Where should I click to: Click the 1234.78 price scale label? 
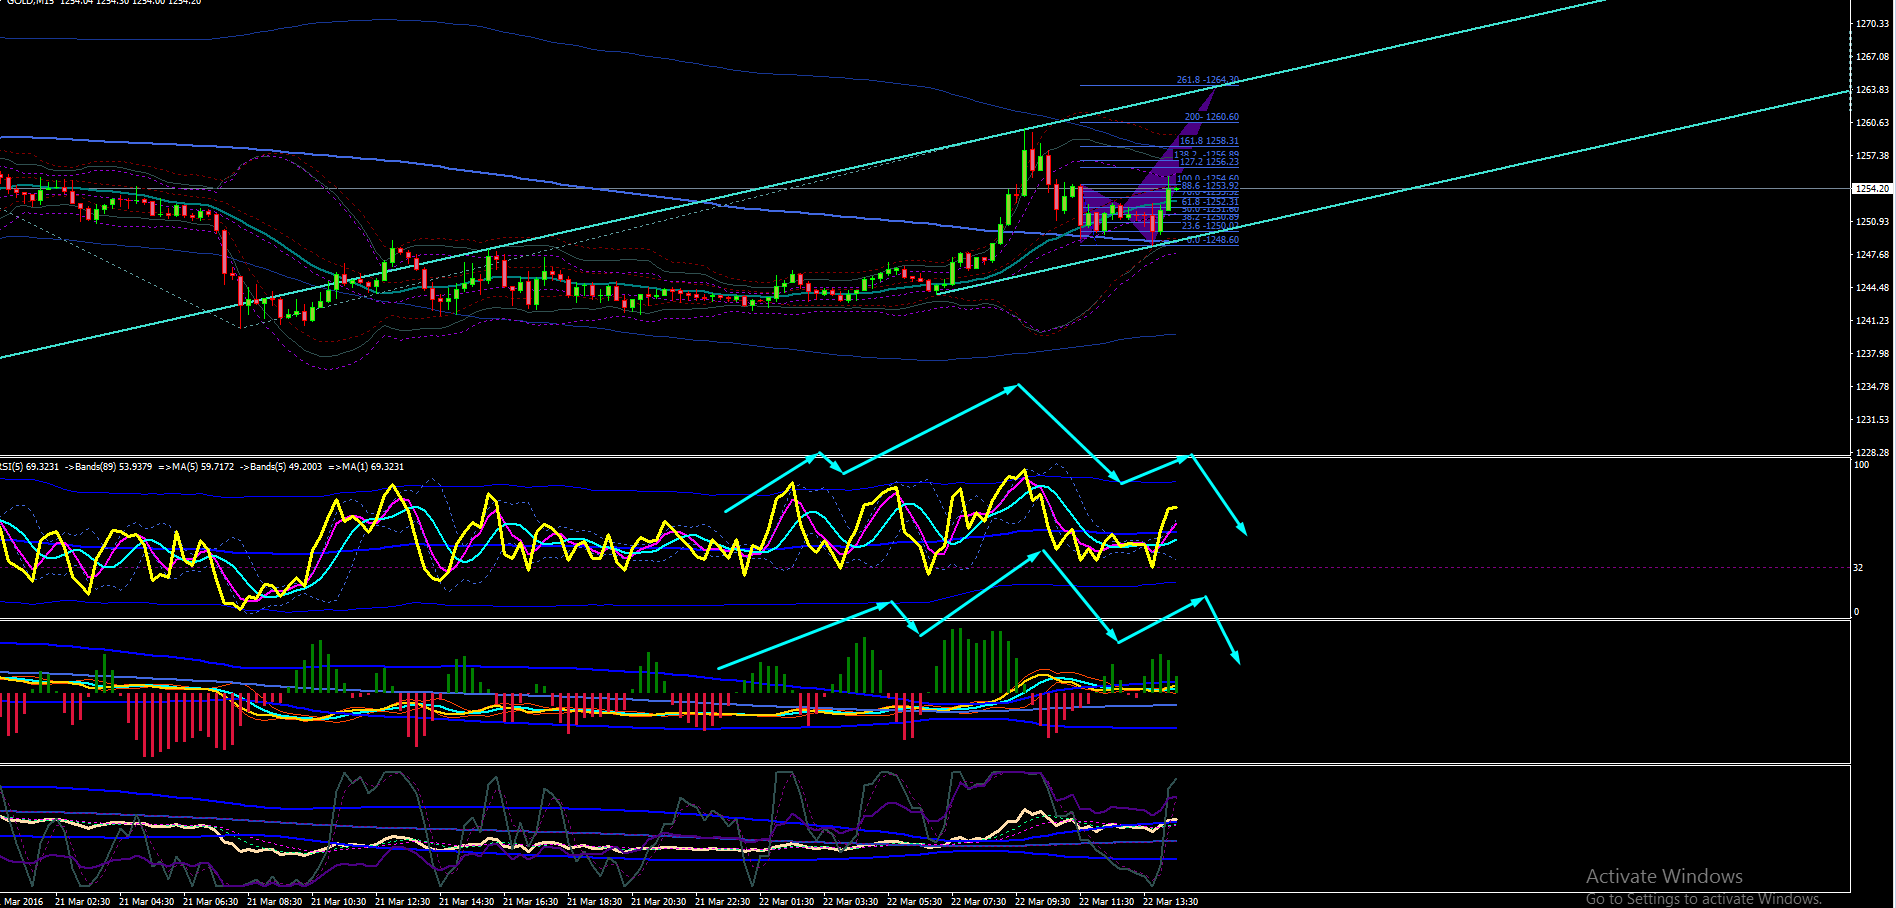tap(1872, 387)
